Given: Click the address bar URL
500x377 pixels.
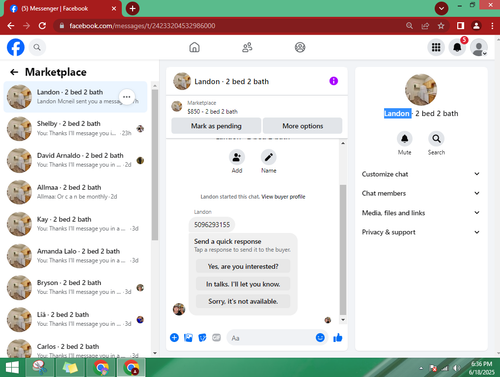Looking at the screenshot, I should pos(142,26).
